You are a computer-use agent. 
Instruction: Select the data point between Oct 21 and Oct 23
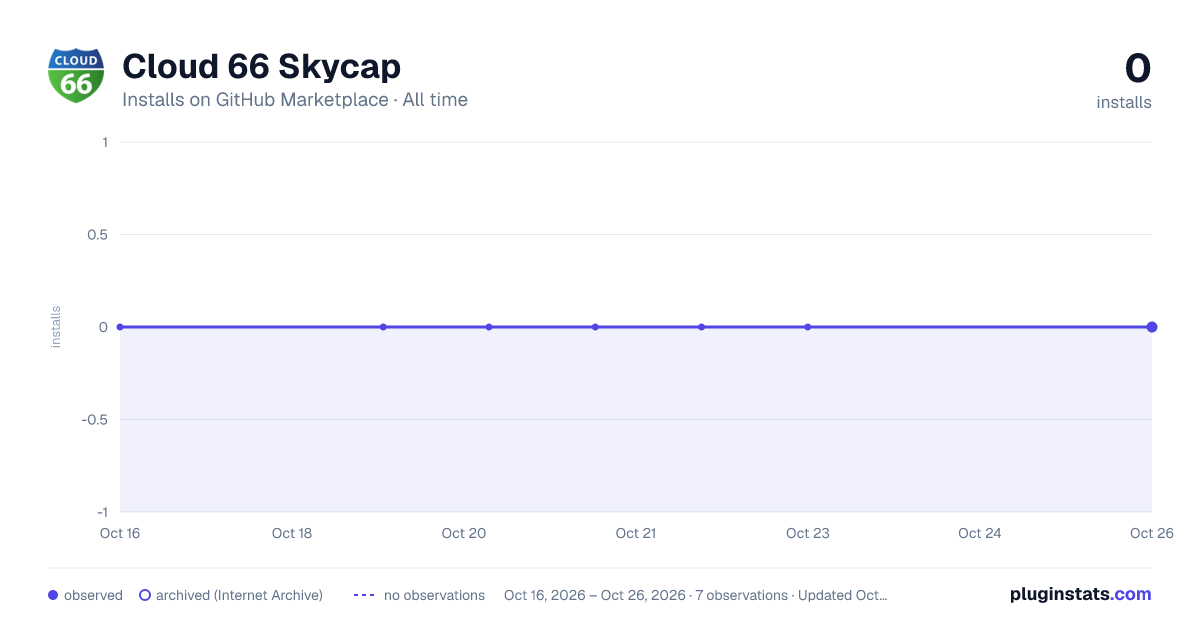[702, 327]
